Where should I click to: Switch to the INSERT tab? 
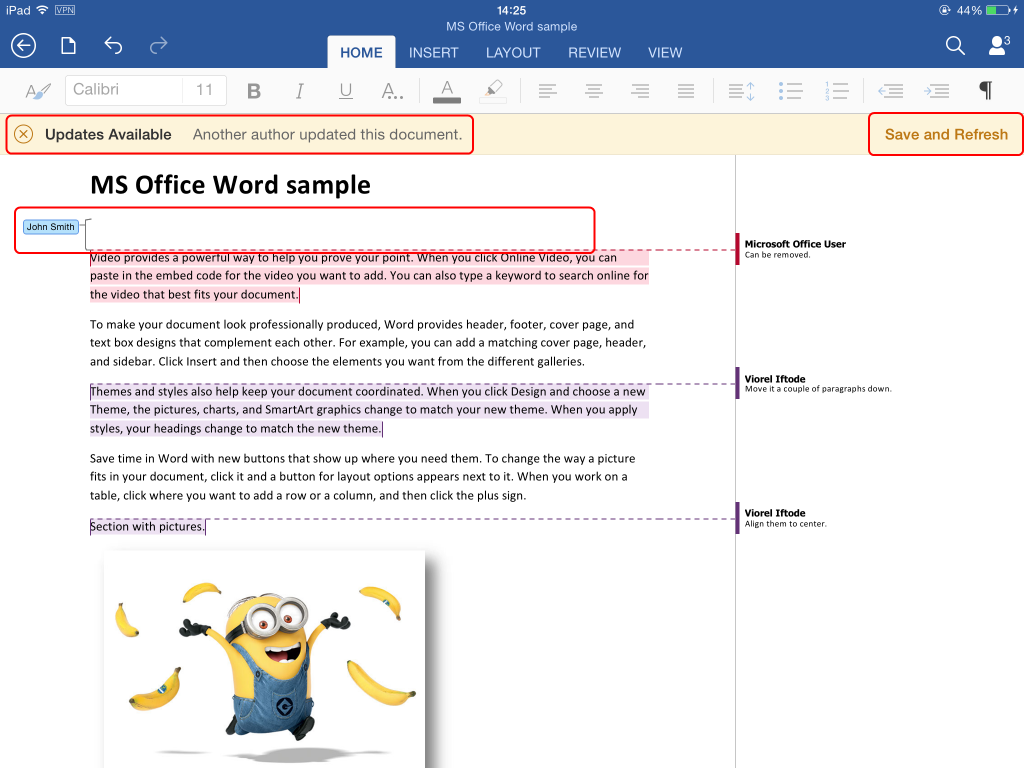coord(433,53)
